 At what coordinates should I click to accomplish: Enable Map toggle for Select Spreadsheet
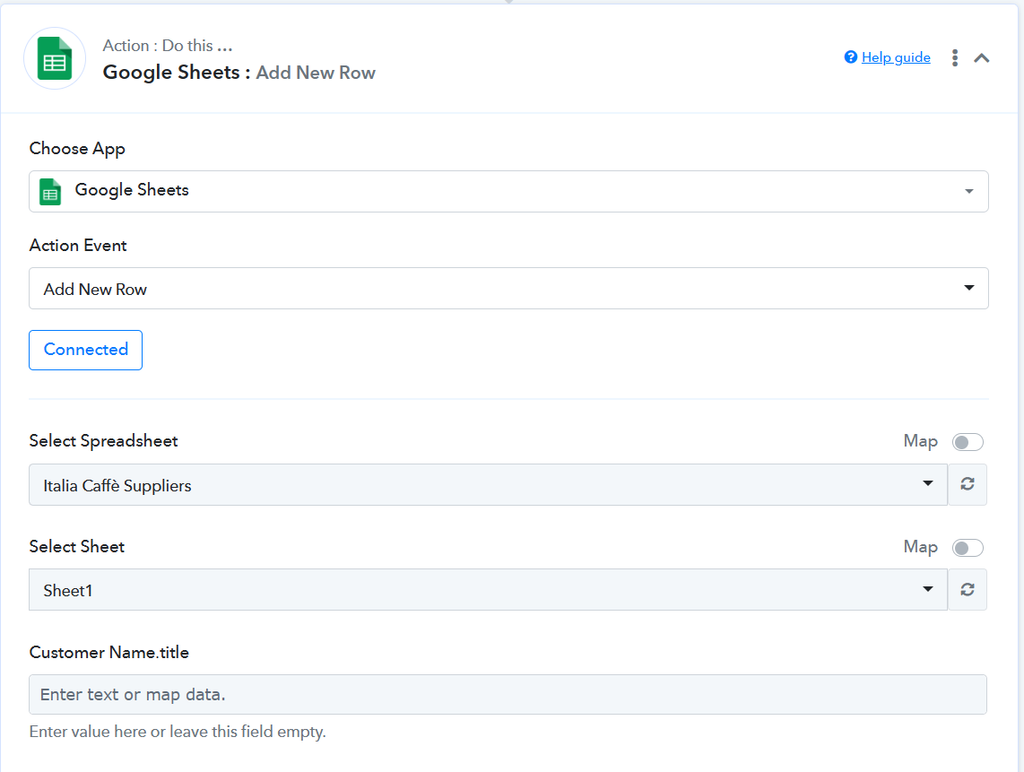point(967,442)
